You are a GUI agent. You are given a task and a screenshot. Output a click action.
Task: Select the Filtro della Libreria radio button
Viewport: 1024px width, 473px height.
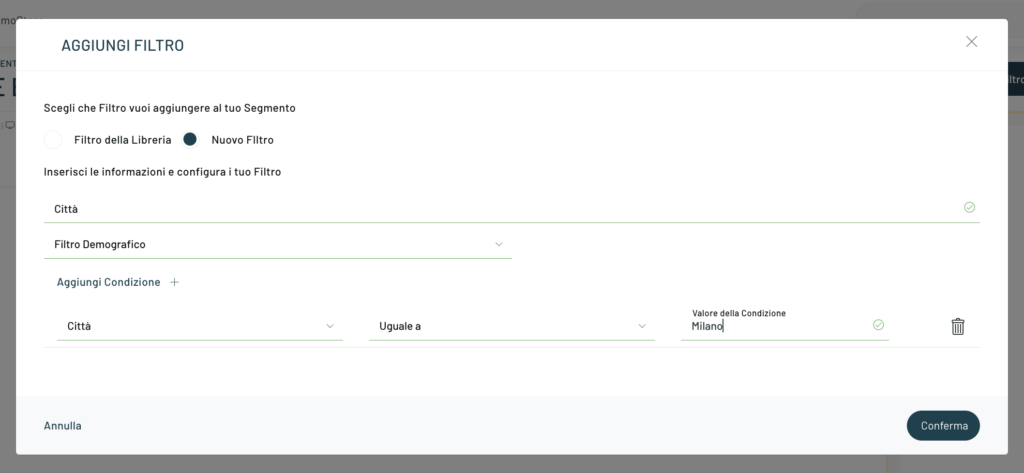53,140
